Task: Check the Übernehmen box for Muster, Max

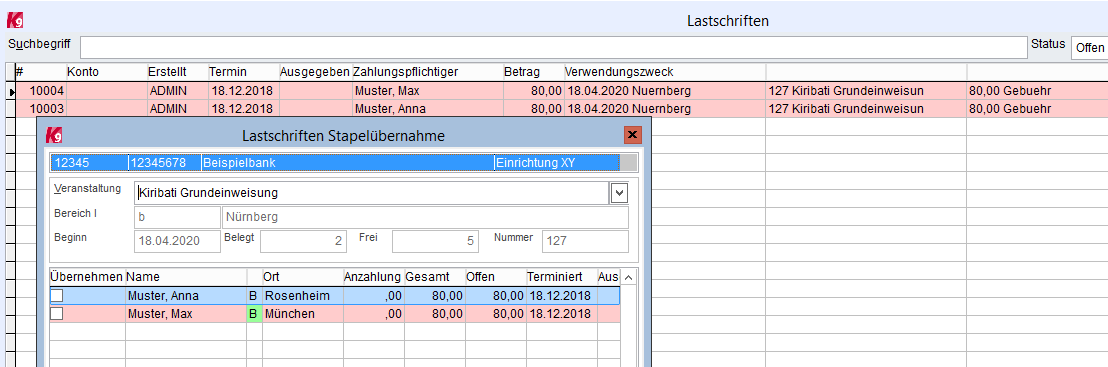Action: click(57, 313)
